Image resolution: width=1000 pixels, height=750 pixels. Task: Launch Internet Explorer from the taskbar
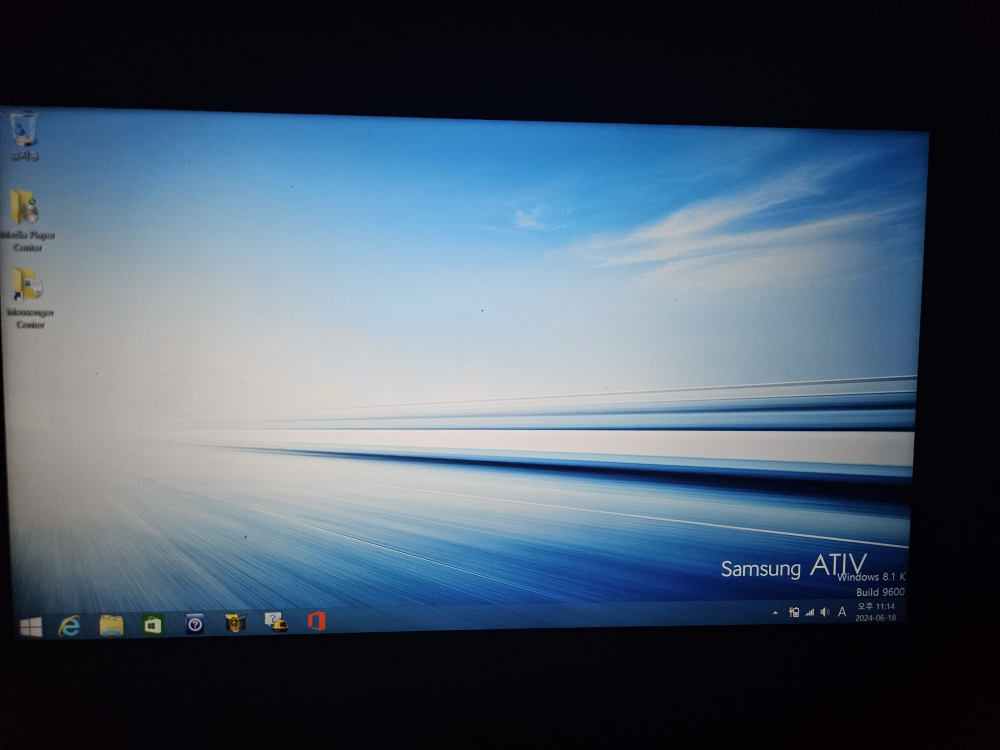70,626
